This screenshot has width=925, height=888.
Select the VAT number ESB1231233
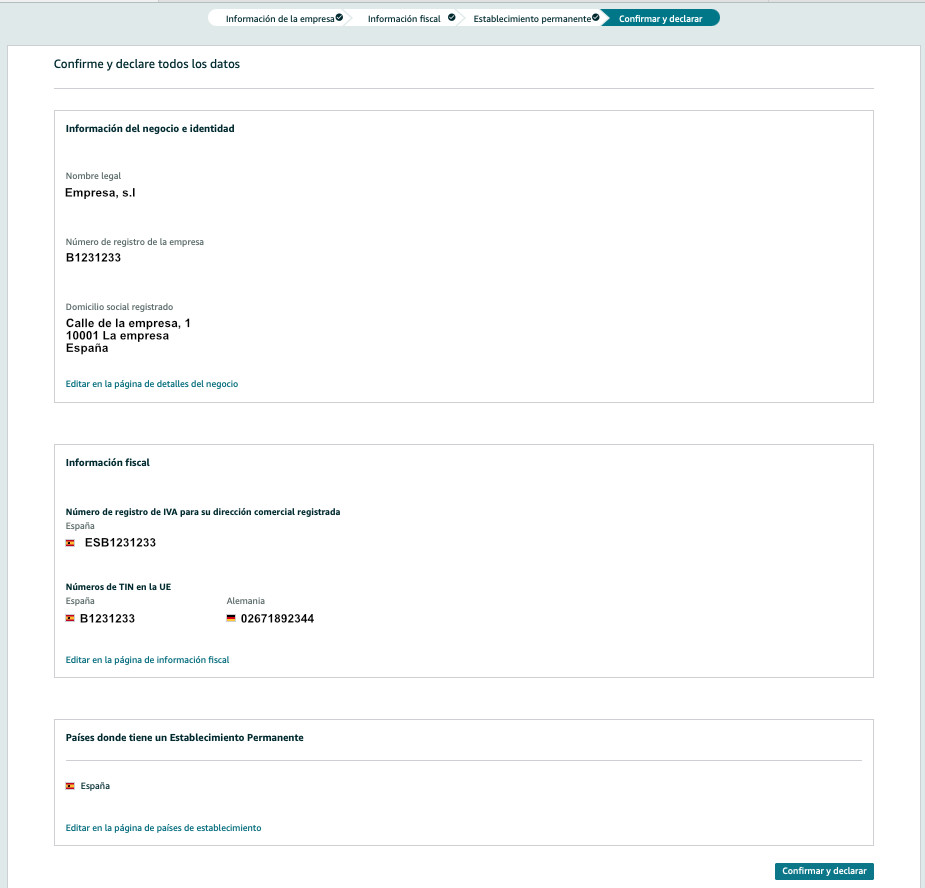(120, 543)
